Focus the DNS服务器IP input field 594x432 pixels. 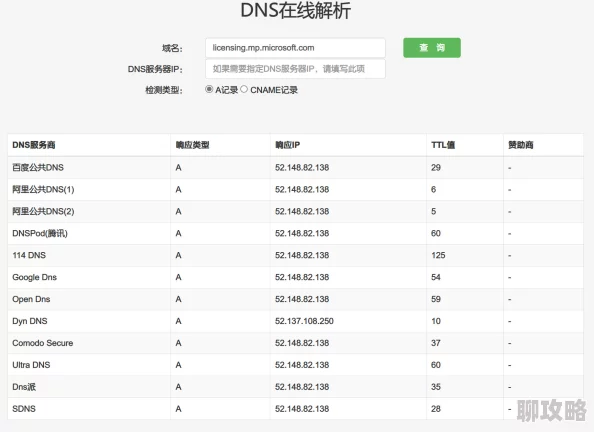pyautogui.click(x=295, y=69)
